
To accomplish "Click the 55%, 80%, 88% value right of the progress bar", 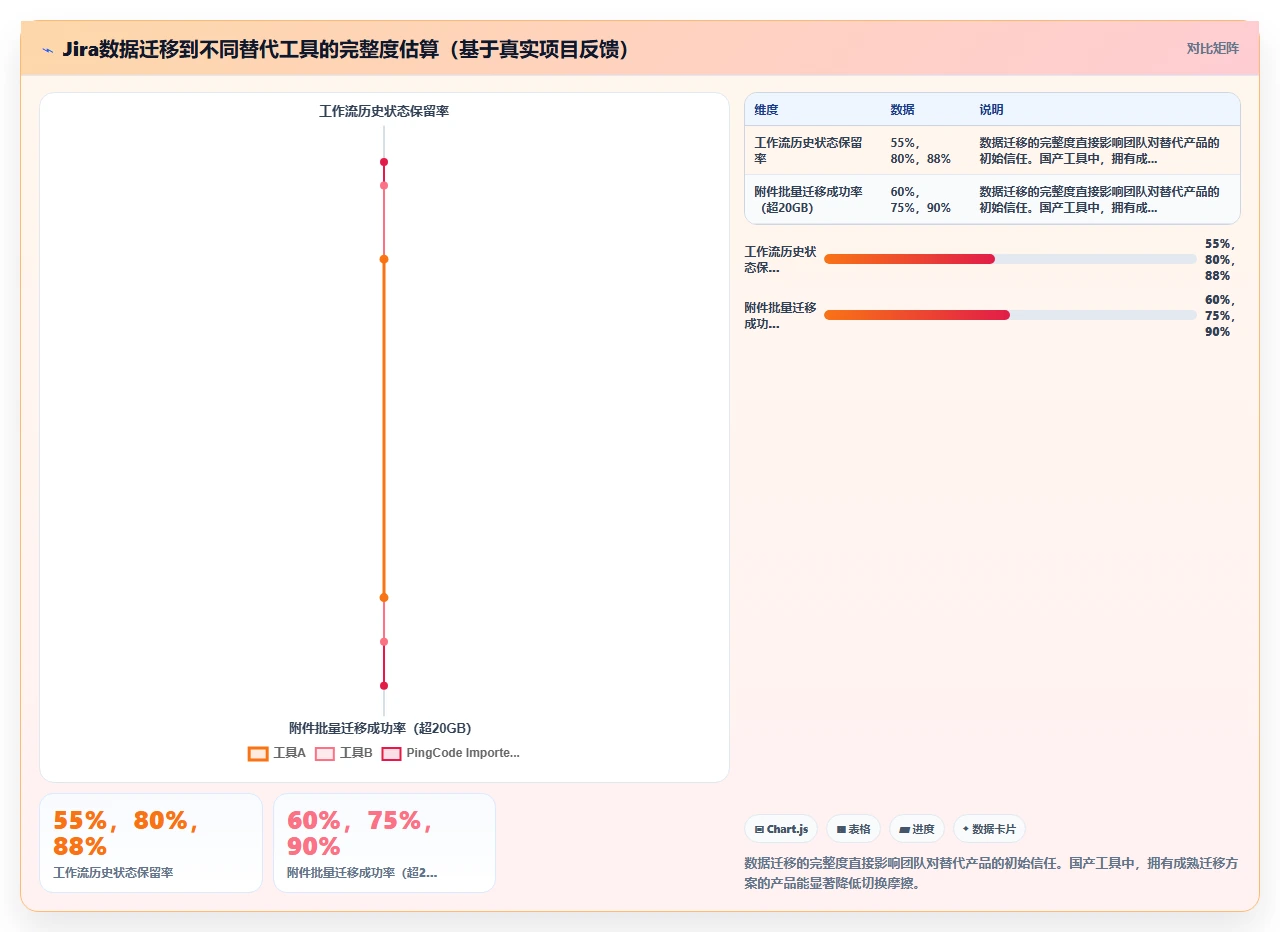I will click(1220, 259).
